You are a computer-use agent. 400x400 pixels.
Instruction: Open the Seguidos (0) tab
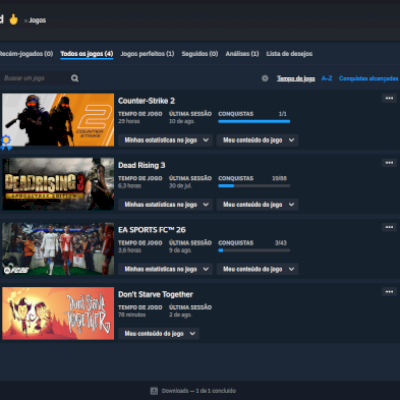[x=200, y=54]
